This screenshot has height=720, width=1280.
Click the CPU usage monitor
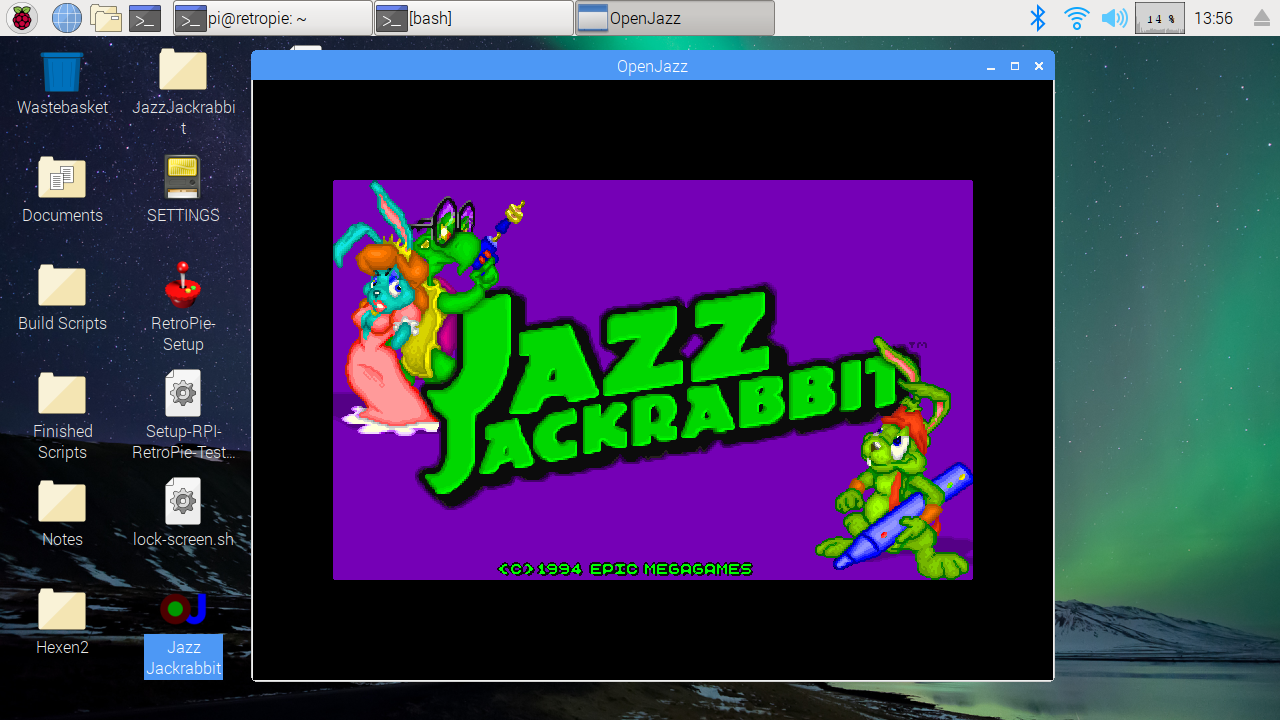pos(1160,18)
